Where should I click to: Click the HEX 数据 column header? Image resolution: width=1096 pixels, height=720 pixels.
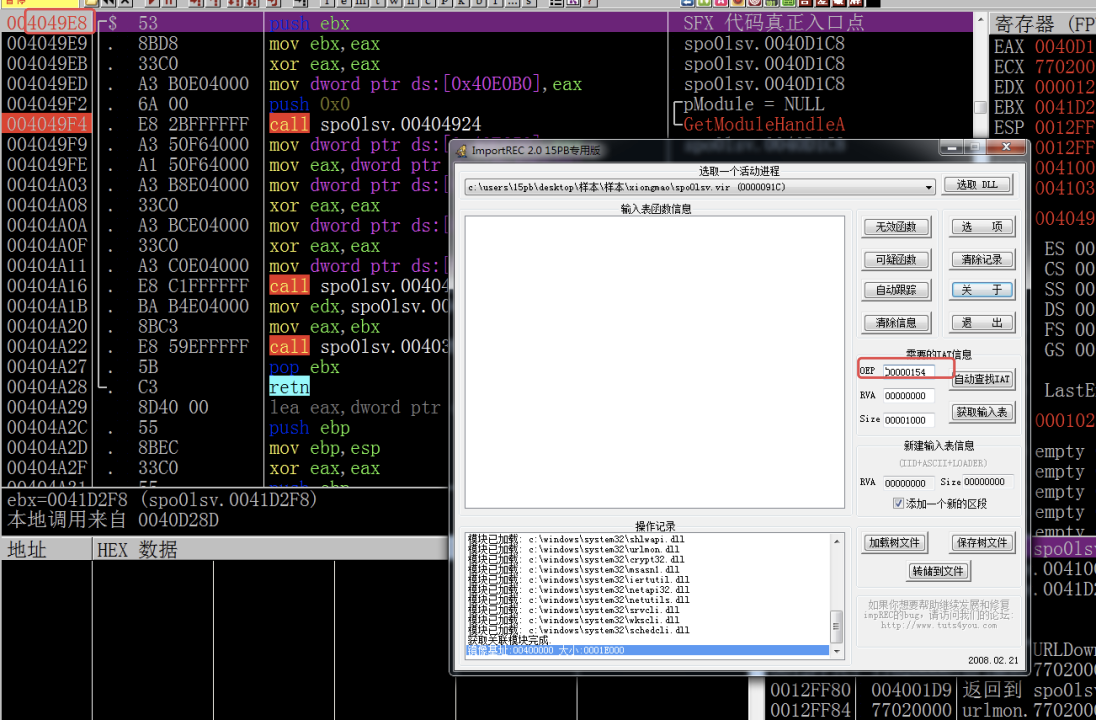pyautogui.click(x=137, y=549)
